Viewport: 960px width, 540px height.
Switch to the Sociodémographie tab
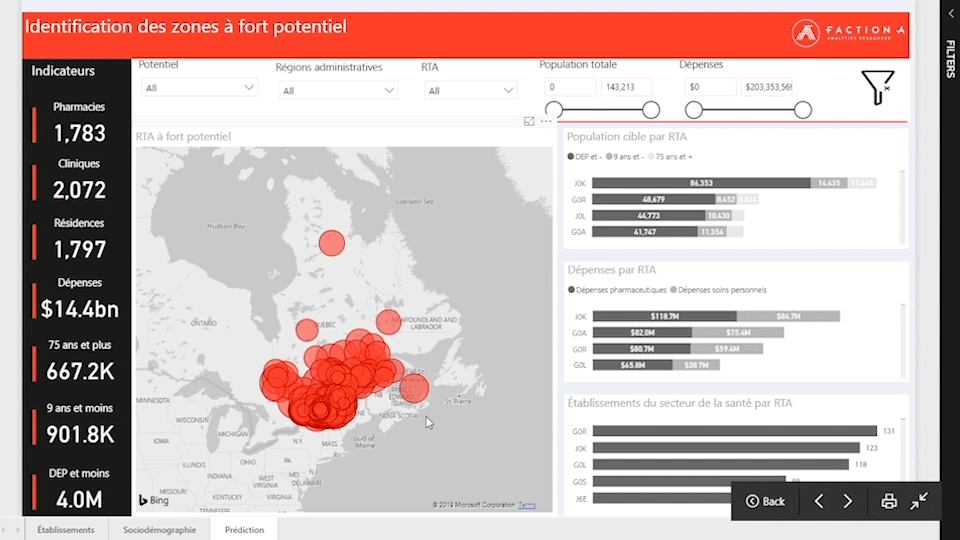point(160,530)
